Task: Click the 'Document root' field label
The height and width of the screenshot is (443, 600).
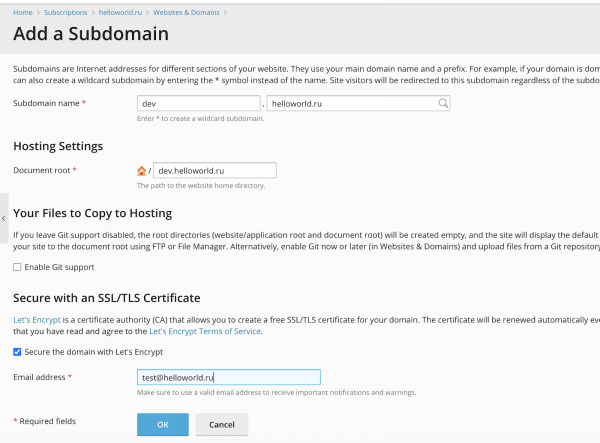Action: (43, 171)
